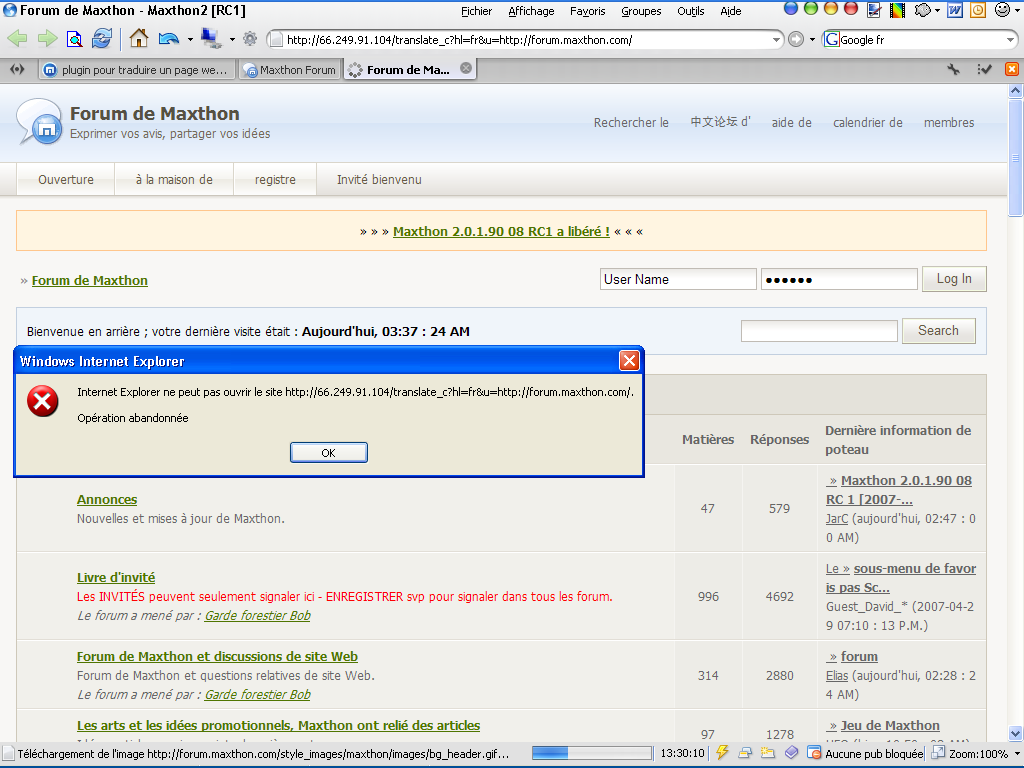Click the purple layered diamond status icon
Screen dimensions: 1024x768
coord(791,752)
